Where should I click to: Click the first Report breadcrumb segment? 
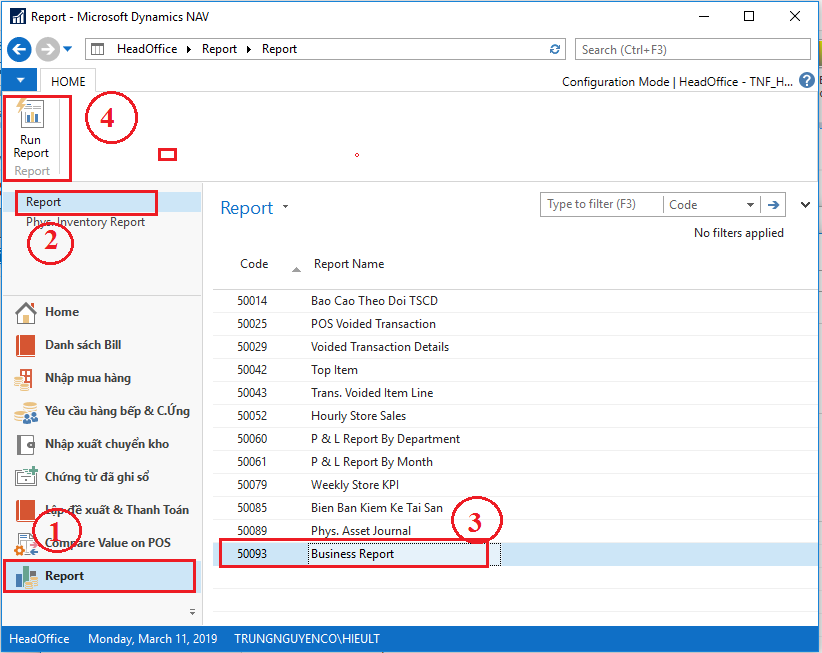[219, 49]
